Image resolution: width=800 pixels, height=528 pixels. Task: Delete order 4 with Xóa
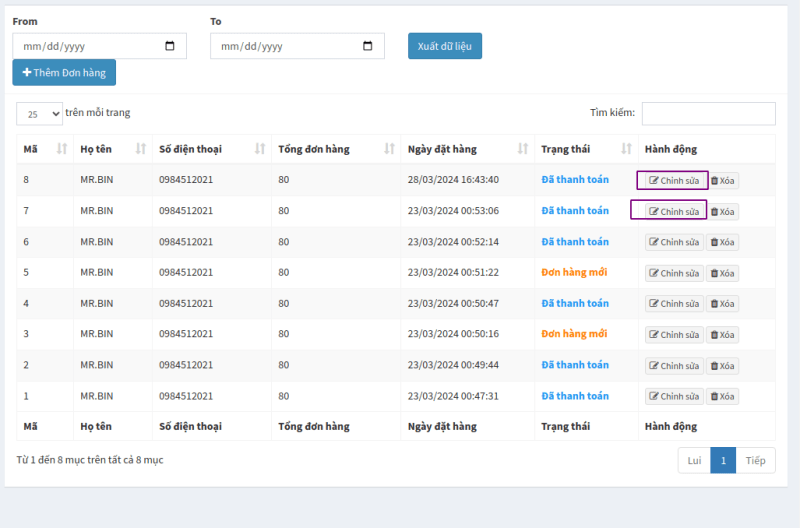(x=722, y=304)
